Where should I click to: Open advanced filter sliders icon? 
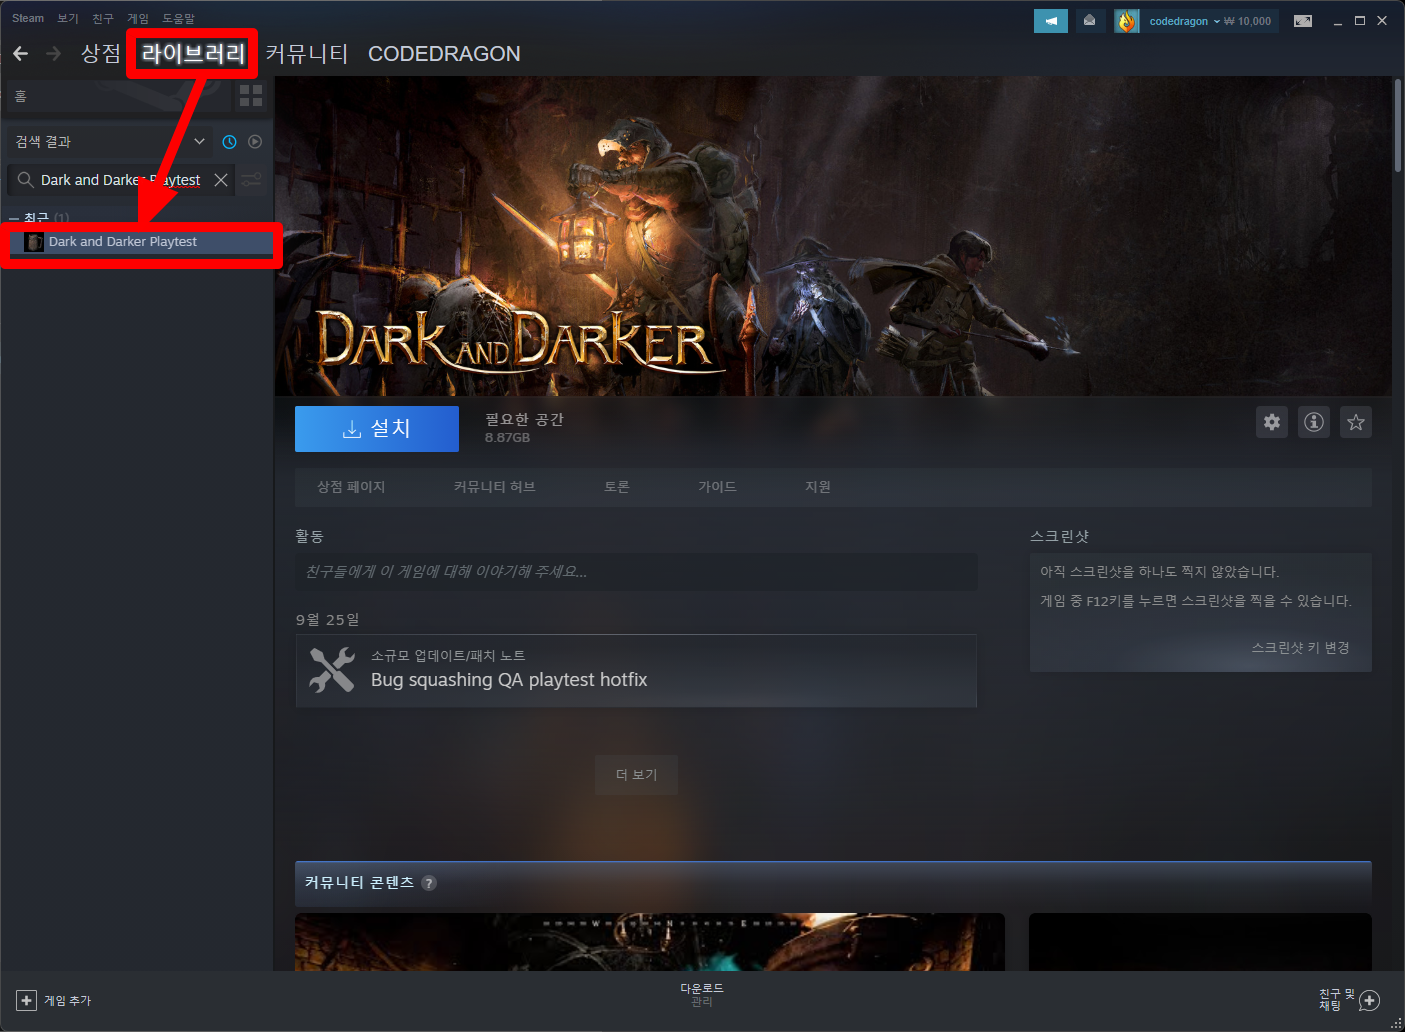point(252,180)
